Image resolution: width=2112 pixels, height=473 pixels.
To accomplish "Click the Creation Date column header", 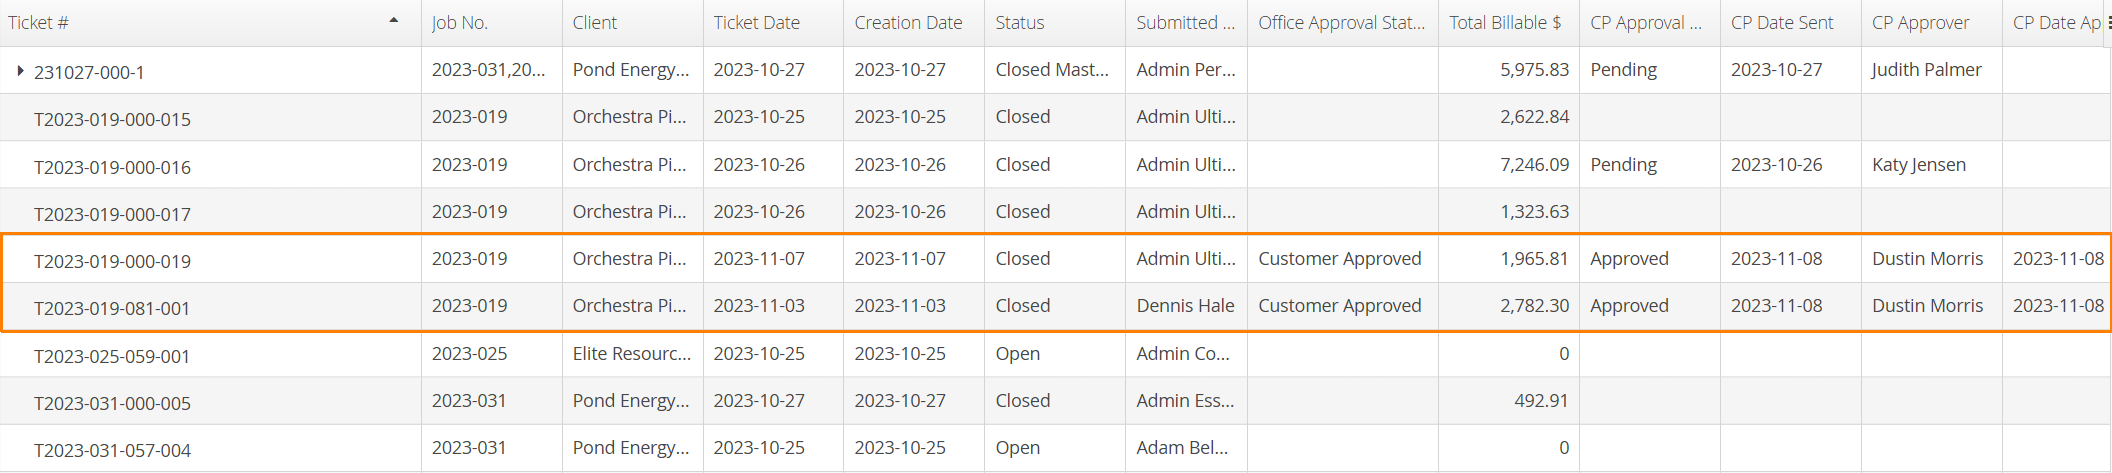I will [908, 23].
